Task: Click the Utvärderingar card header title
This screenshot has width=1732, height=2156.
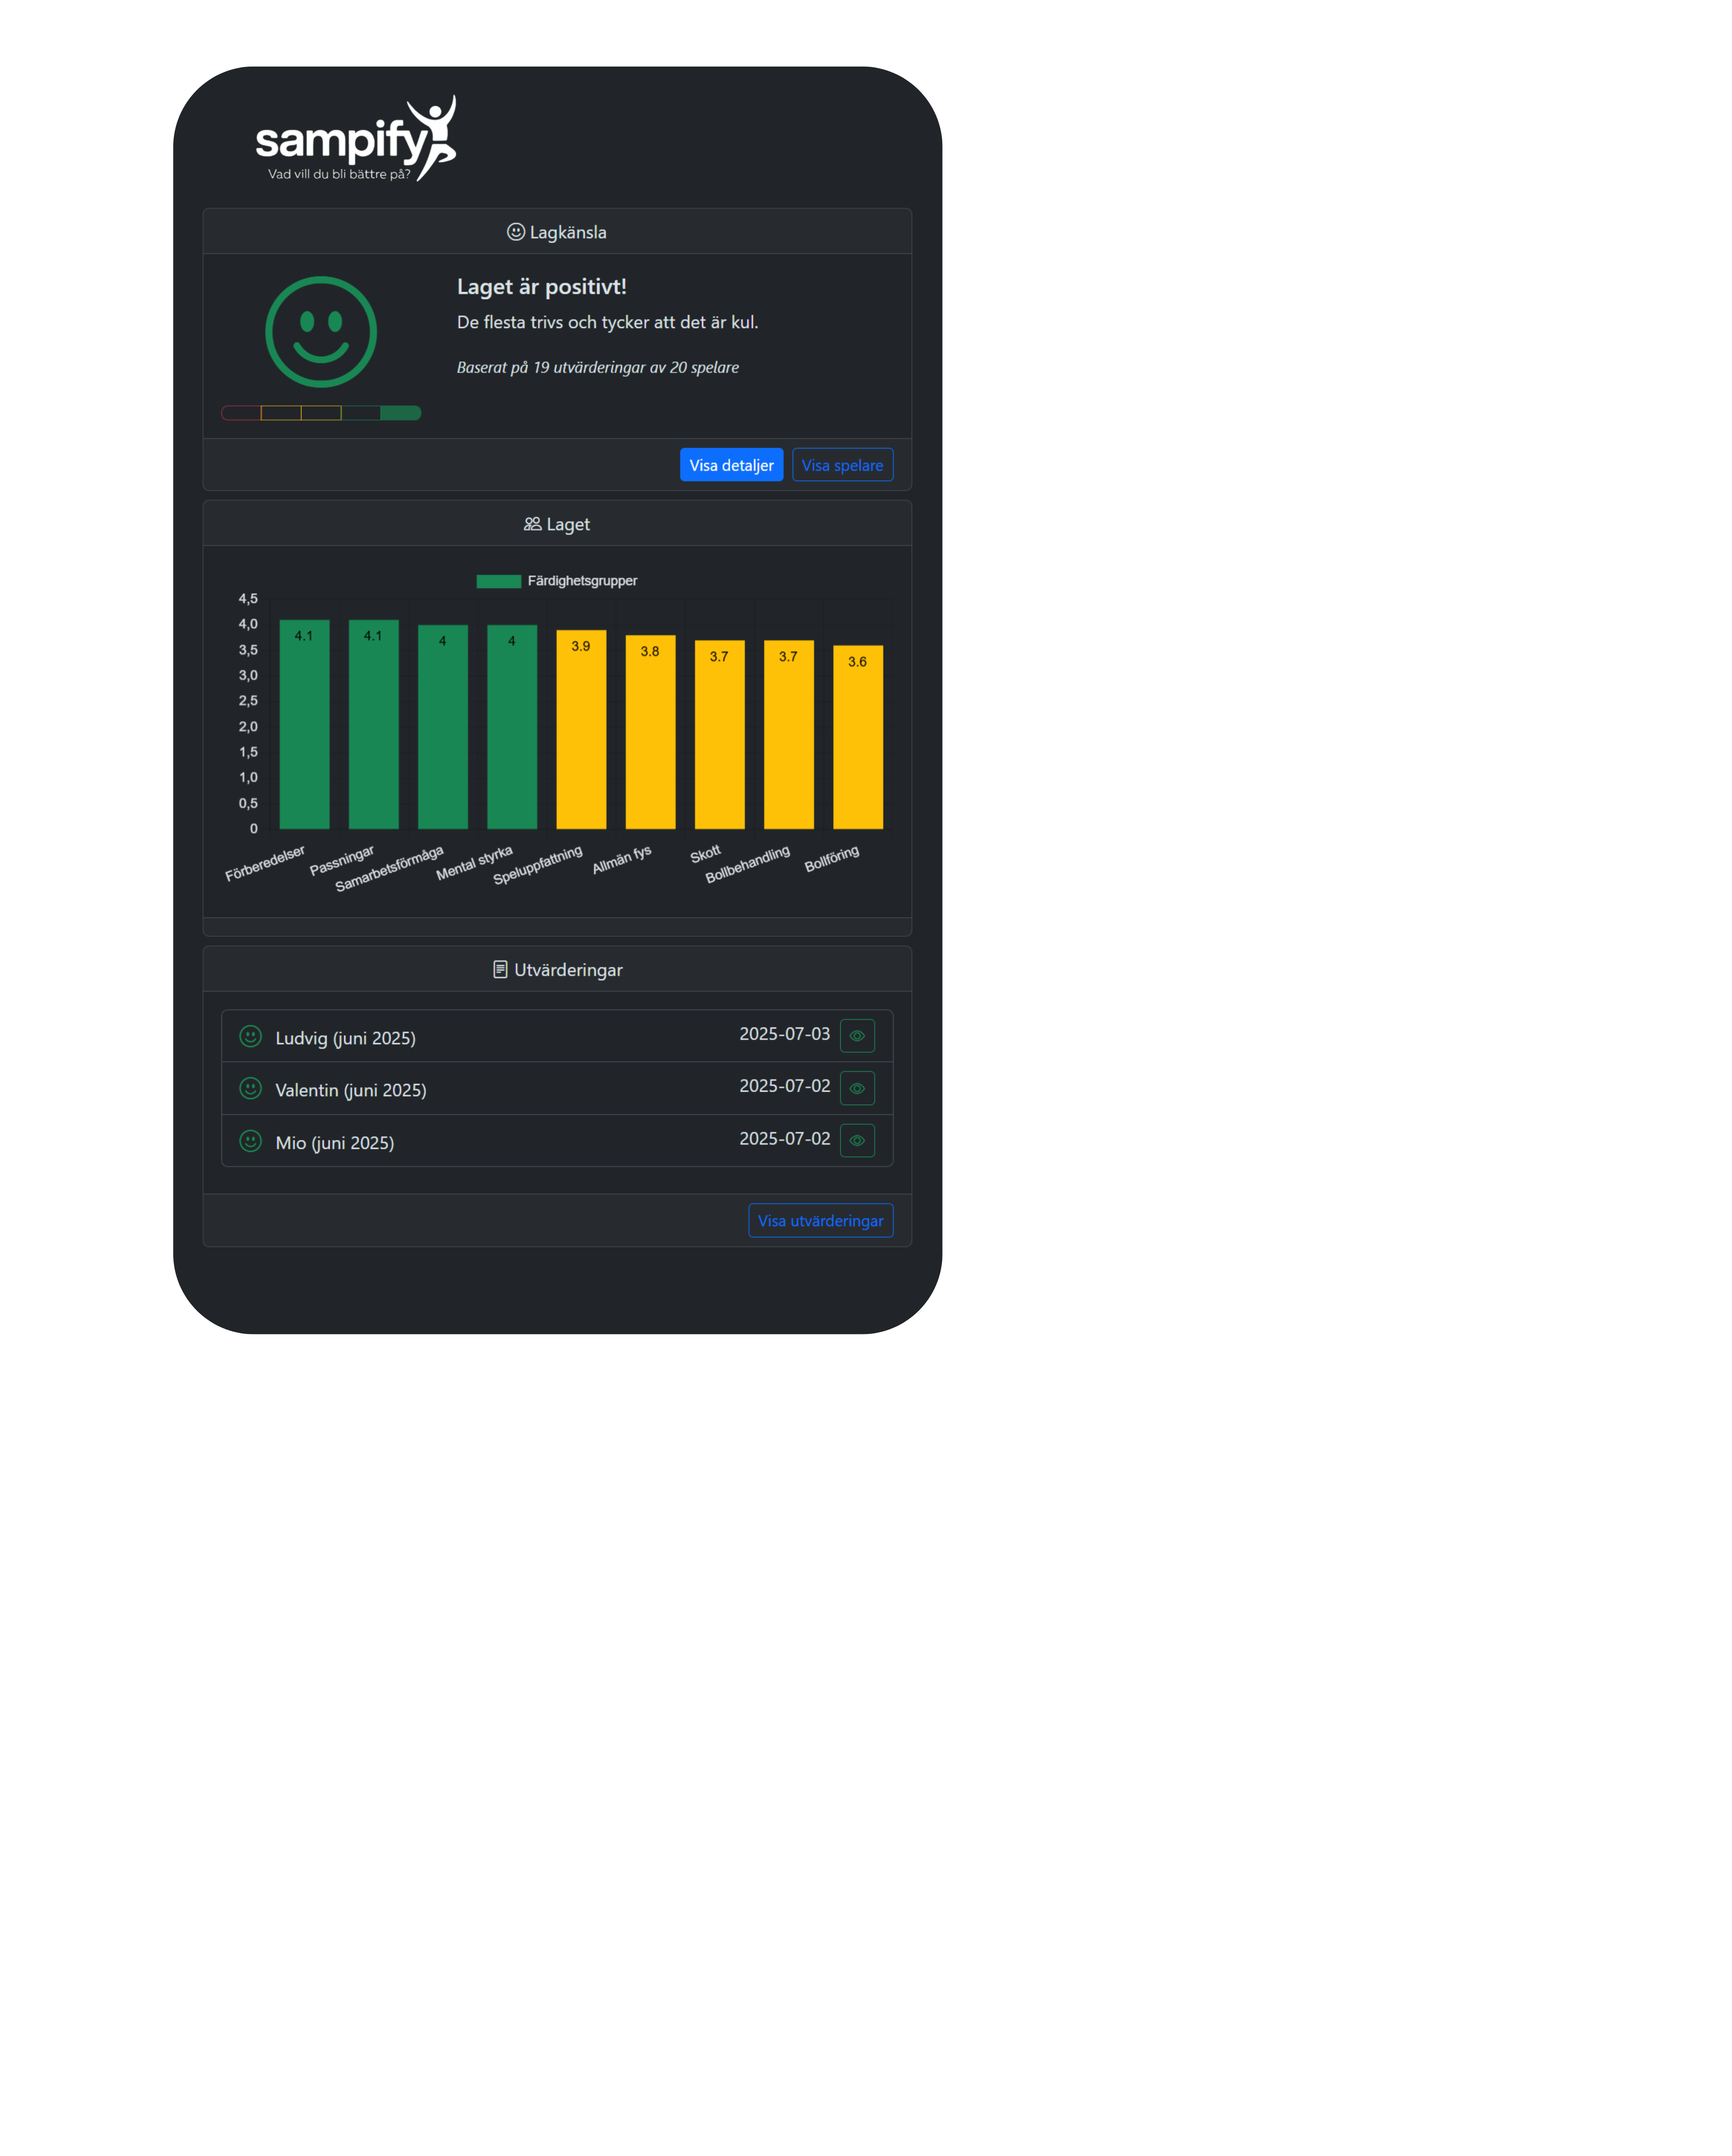Action: pyautogui.click(x=568, y=970)
